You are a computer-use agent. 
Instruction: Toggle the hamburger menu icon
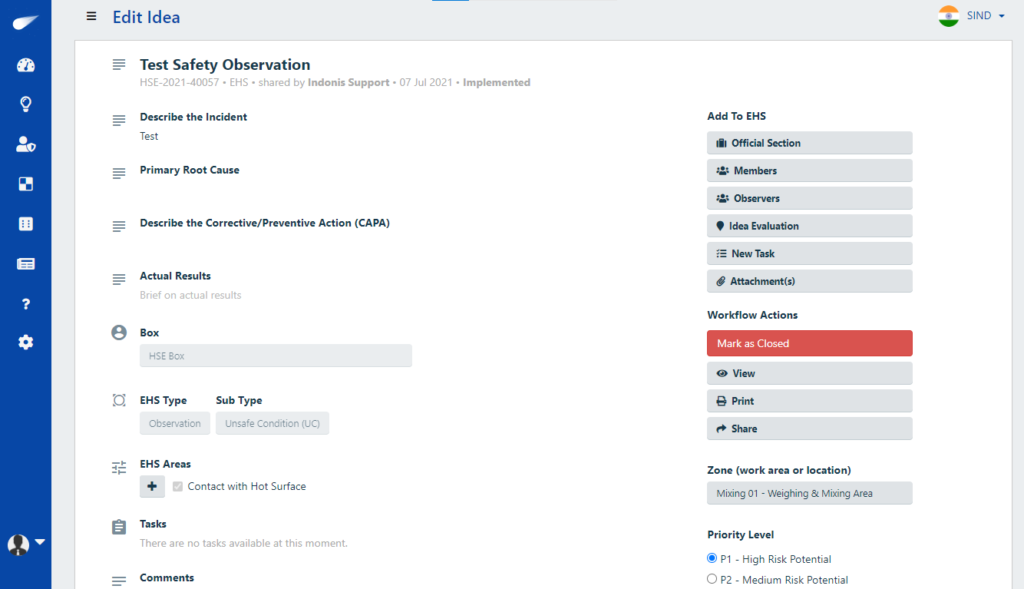92,16
